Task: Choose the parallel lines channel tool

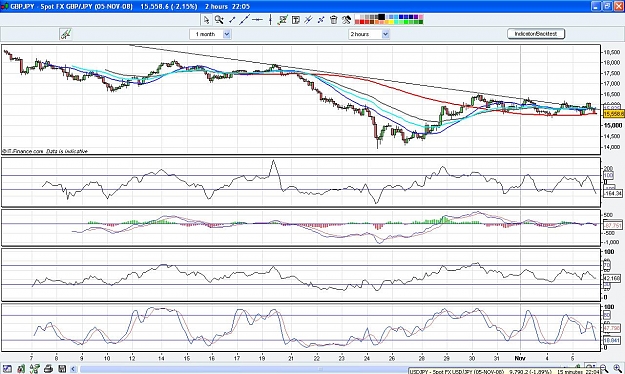Action: click(x=308, y=20)
